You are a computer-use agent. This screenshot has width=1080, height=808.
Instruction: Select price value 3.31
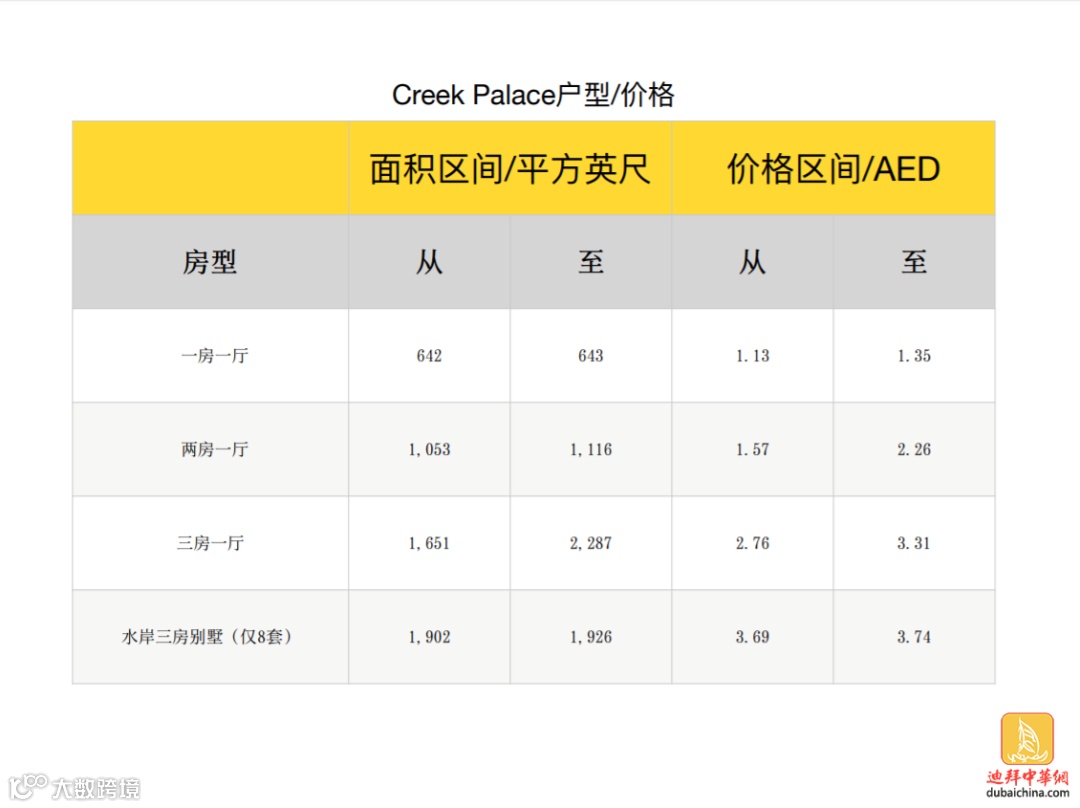pos(914,543)
